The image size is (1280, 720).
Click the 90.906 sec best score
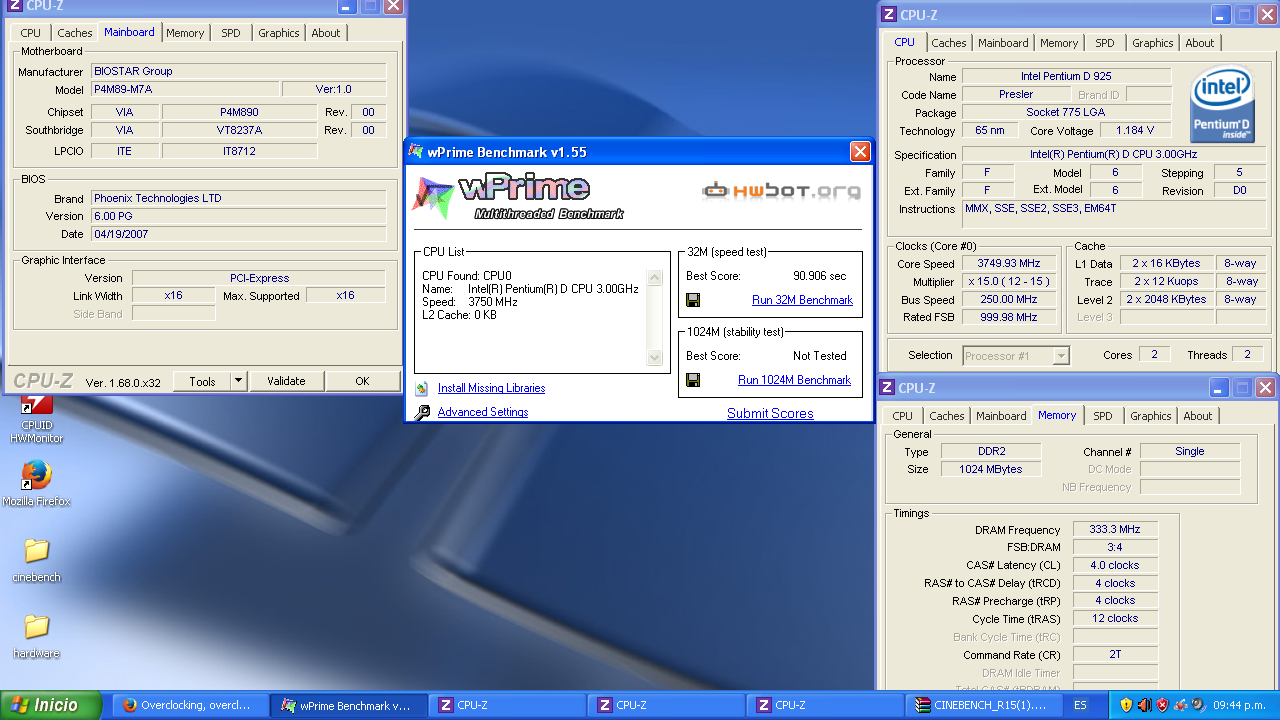820,276
